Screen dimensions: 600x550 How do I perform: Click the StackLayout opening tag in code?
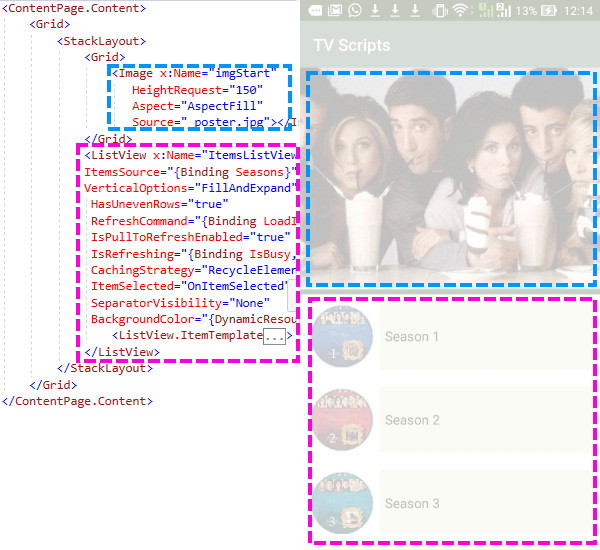101,41
